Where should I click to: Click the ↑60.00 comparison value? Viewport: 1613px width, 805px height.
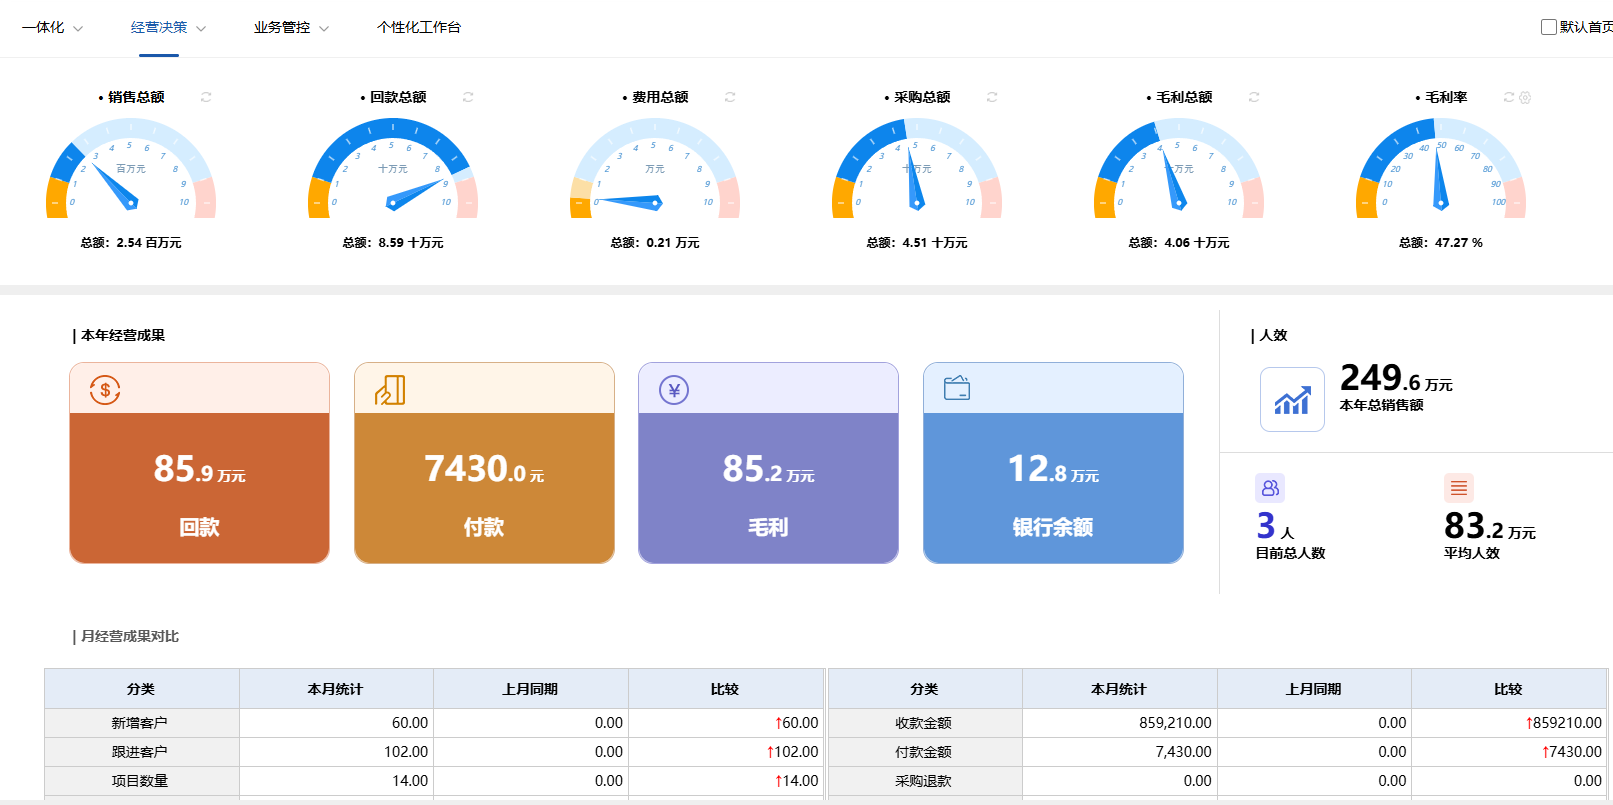pos(796,723)
